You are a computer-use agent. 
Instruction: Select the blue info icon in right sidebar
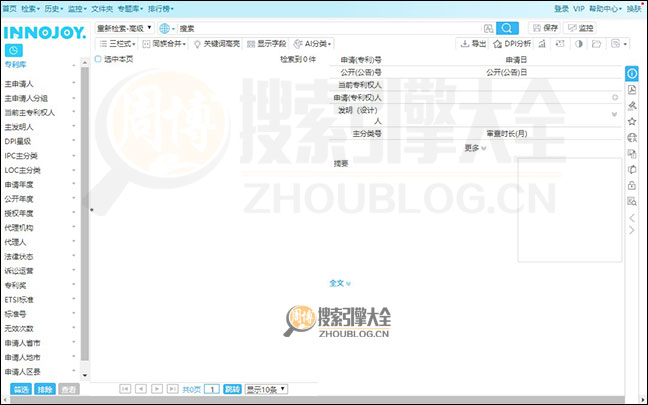point(632,74)
